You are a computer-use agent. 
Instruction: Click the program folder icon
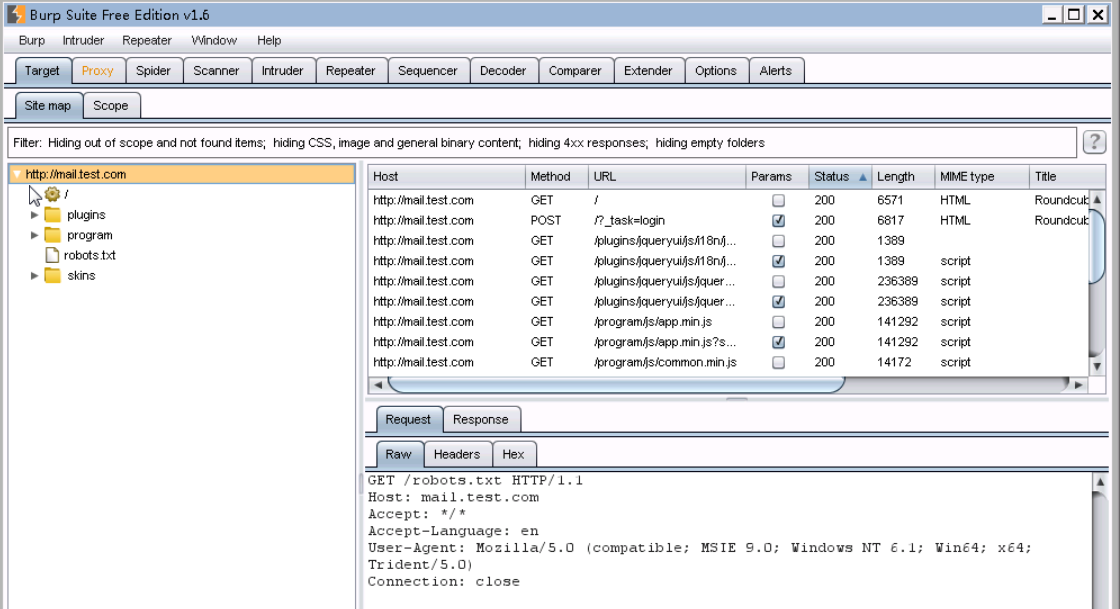click(52, 235)
